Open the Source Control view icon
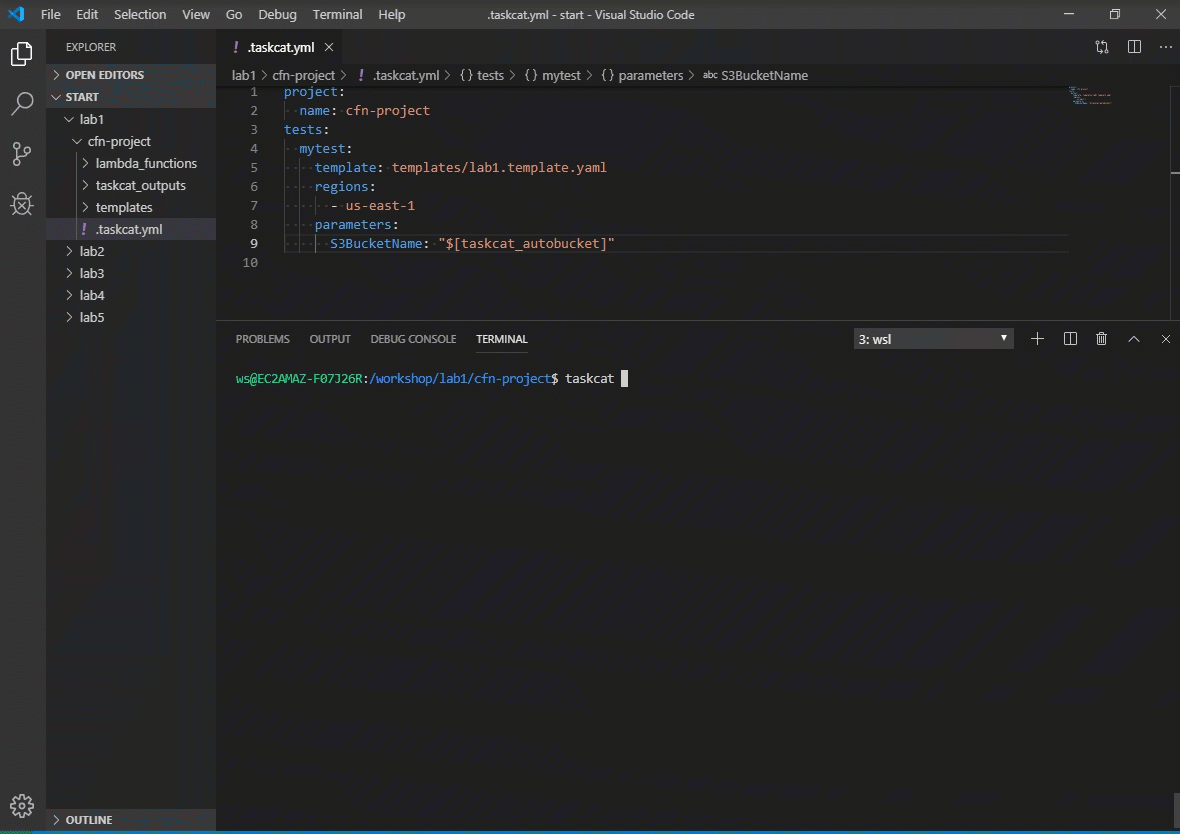The height and width of the screenshot is (834, 1180). click(22, 154)
